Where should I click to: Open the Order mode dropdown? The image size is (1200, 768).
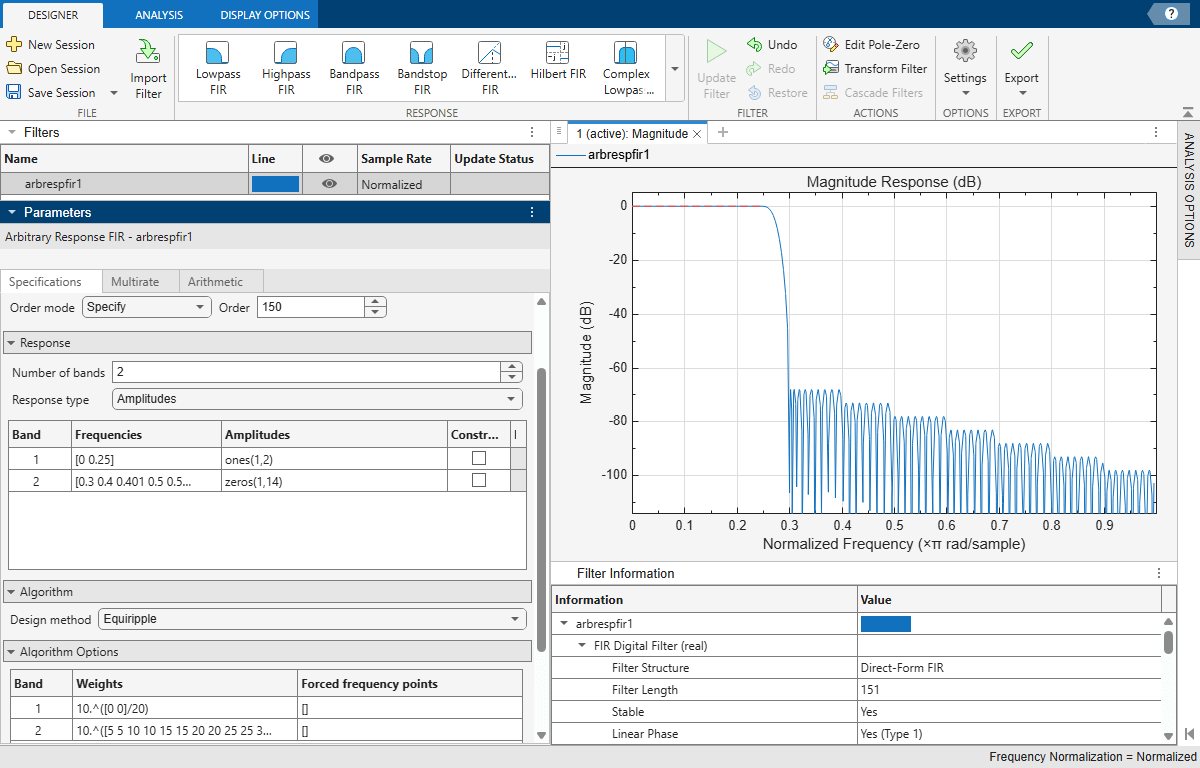147,307
